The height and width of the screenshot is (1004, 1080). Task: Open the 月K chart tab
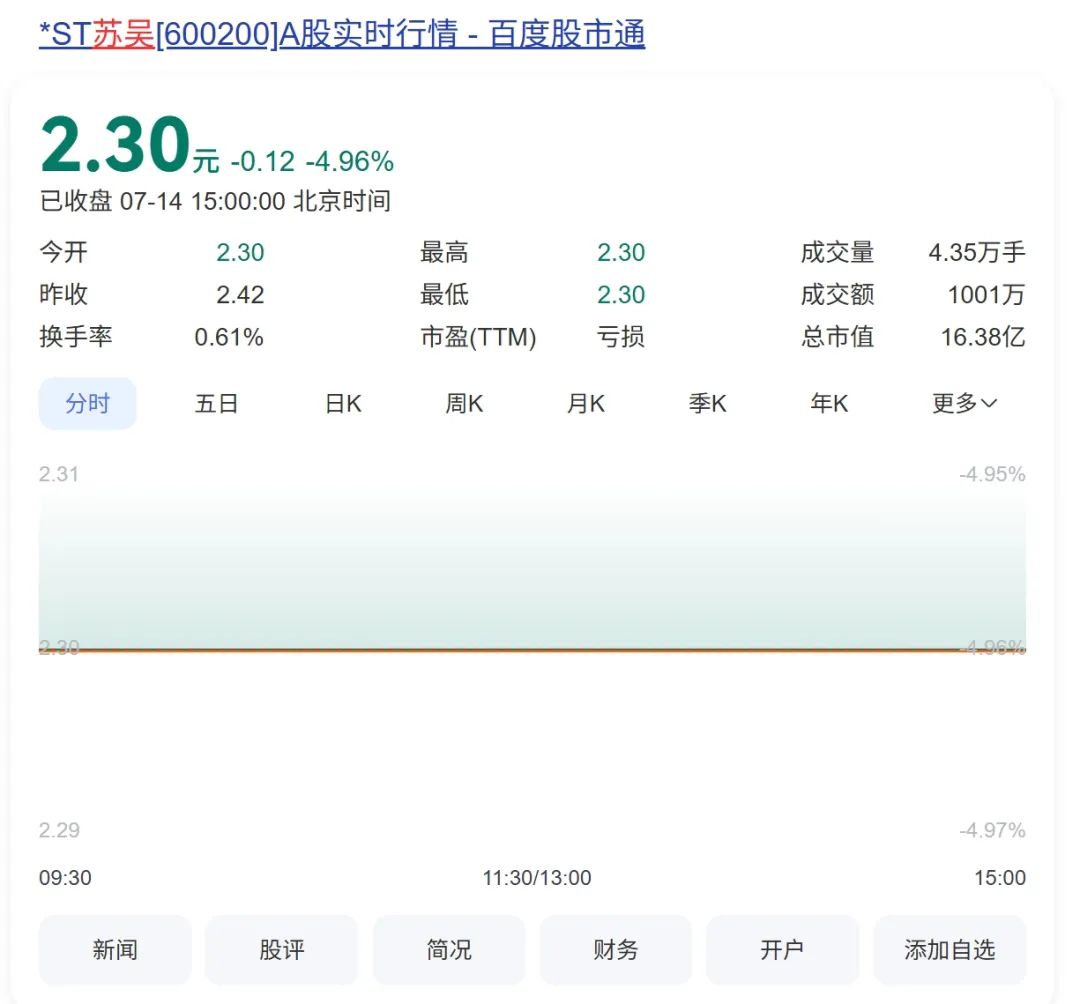pyautogui.click(x=586, y=404)
